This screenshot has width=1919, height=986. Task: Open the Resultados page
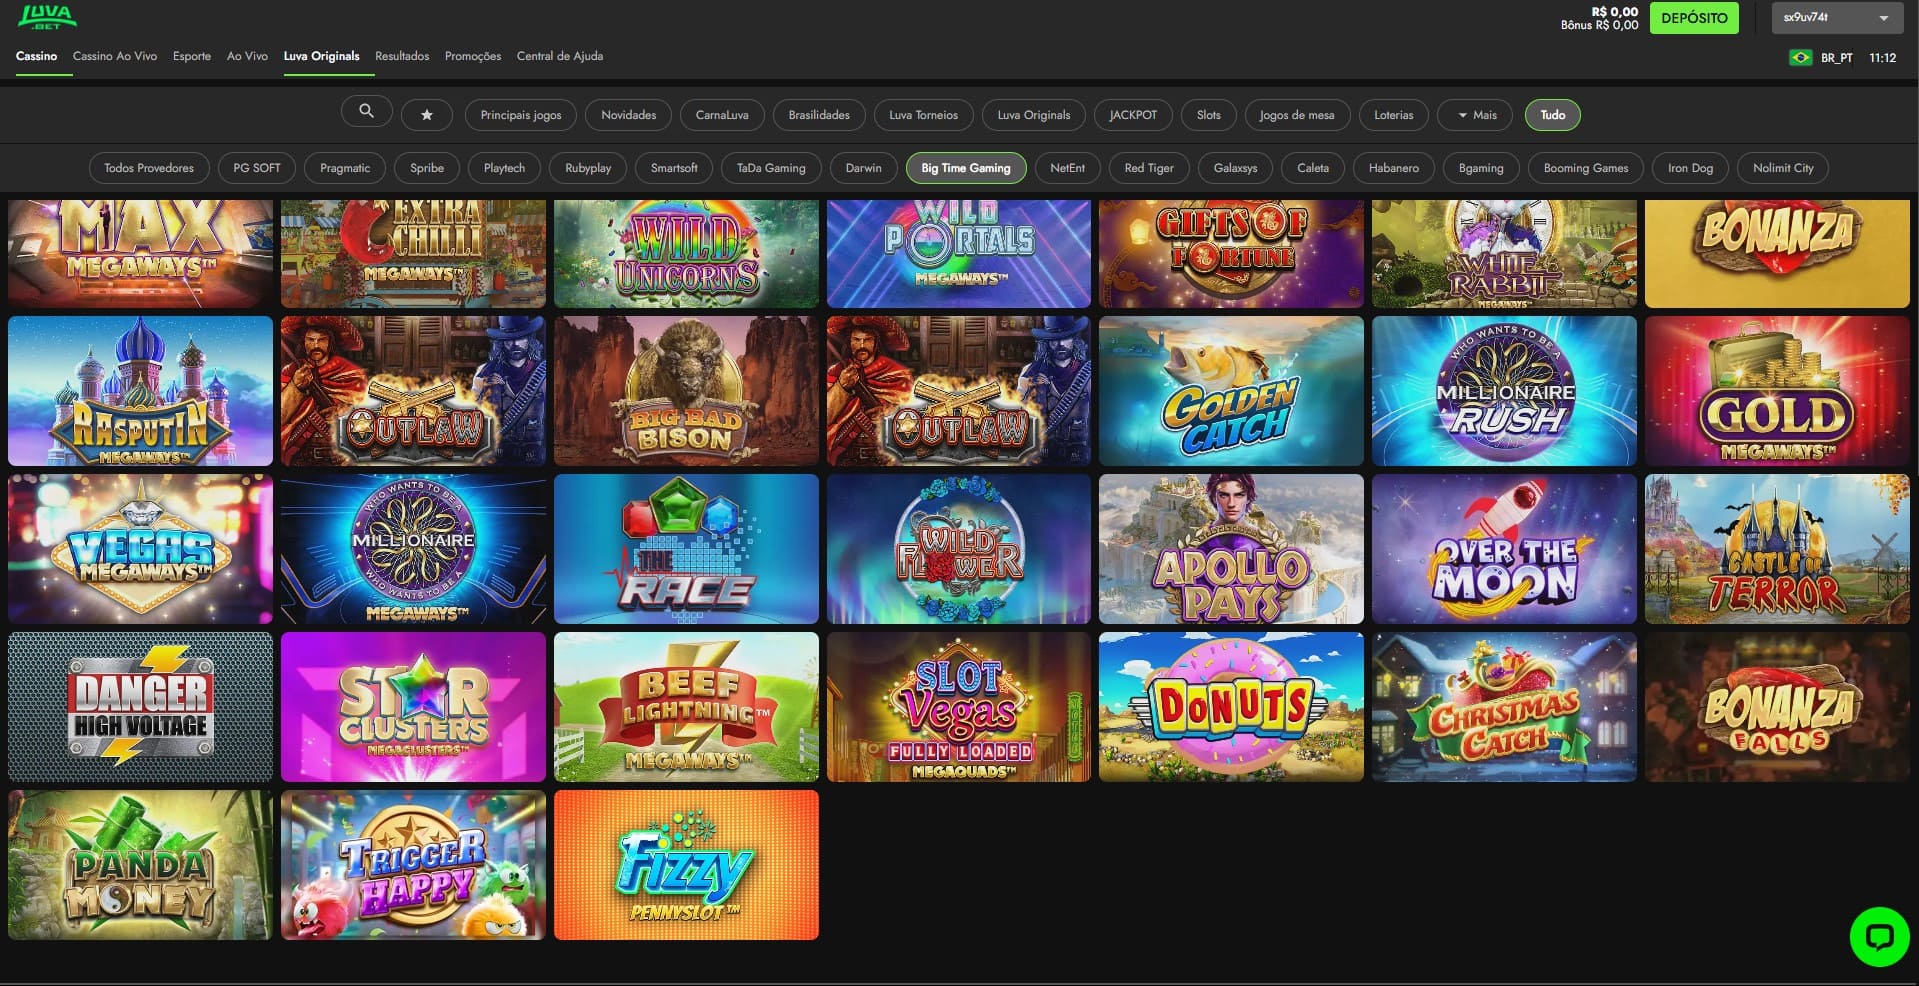pos(402,56)
